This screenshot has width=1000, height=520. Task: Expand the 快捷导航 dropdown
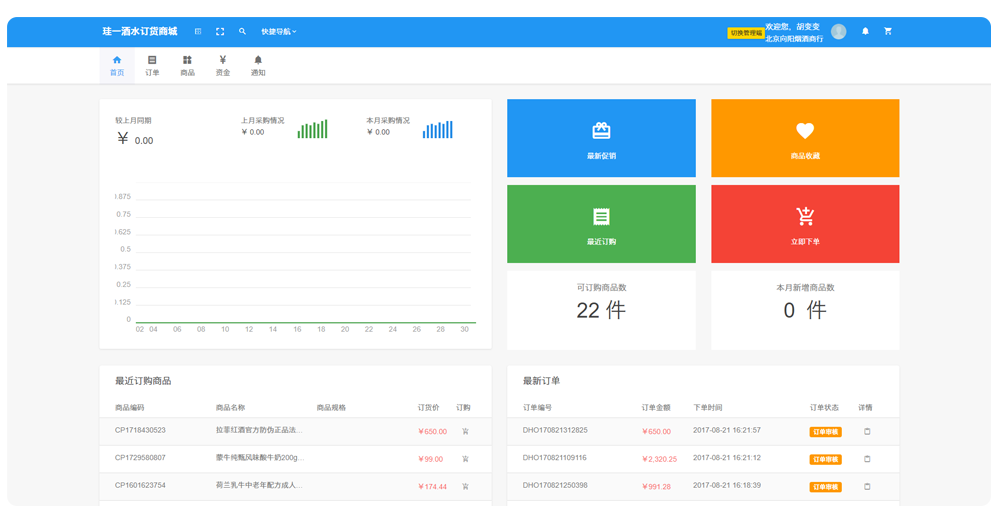[x=279, y=31]
